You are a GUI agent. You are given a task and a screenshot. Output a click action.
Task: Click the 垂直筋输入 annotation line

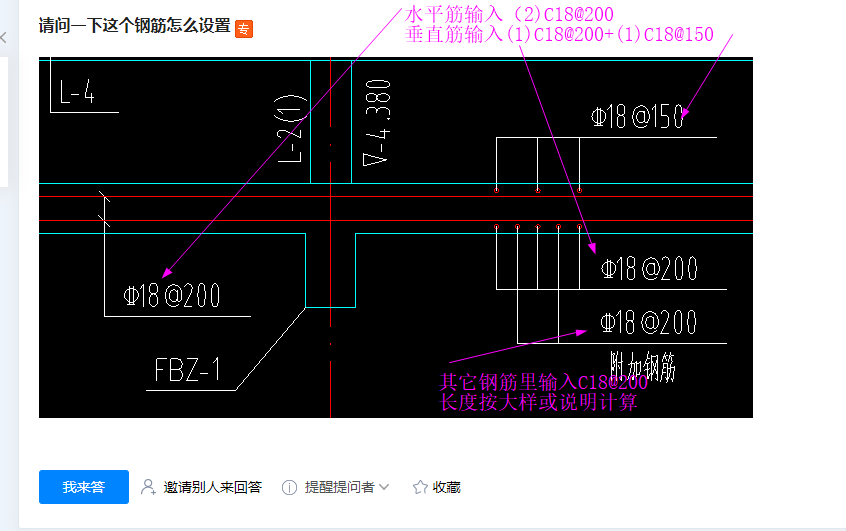pyautogui.click(x=559, y=35)
